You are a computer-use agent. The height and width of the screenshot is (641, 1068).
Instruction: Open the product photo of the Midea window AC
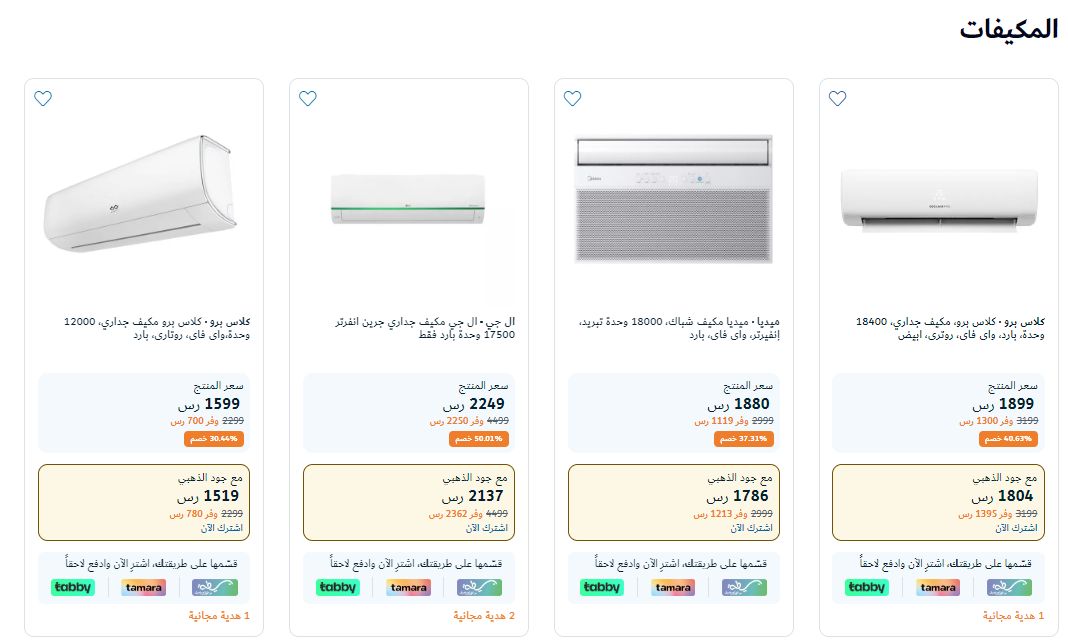click(673, 197)
